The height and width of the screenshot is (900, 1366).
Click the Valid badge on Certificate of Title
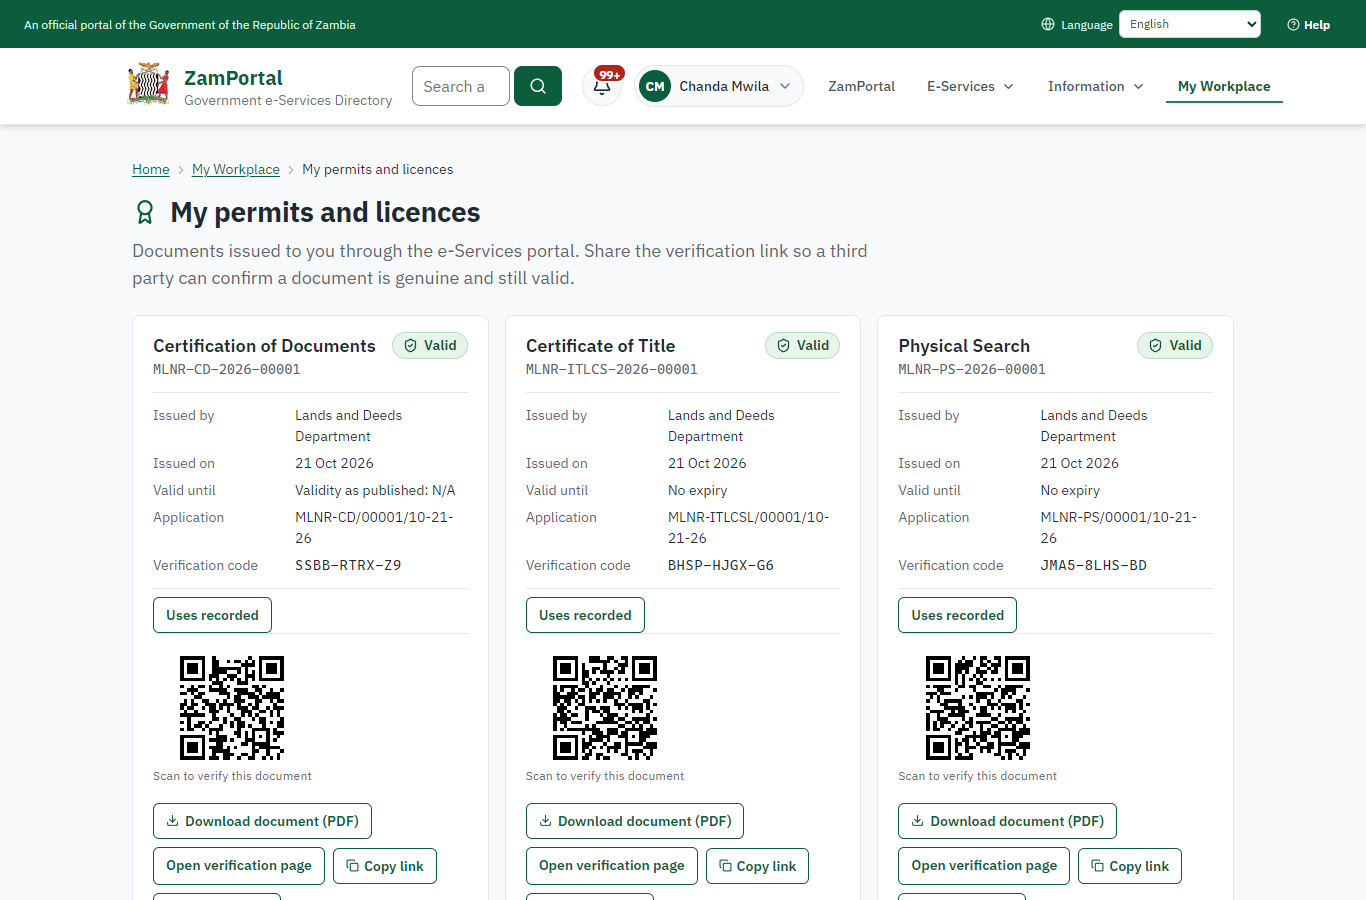click(802, 346)
